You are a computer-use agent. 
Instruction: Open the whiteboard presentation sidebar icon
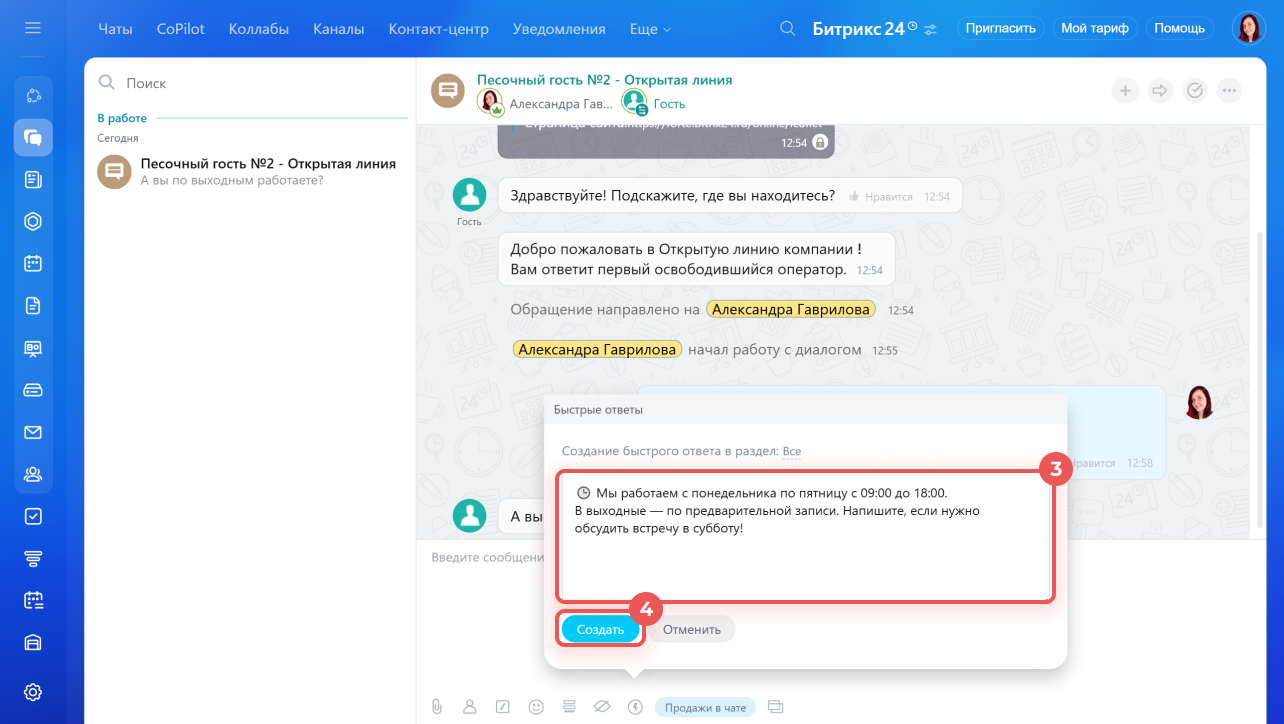(33, 348)
